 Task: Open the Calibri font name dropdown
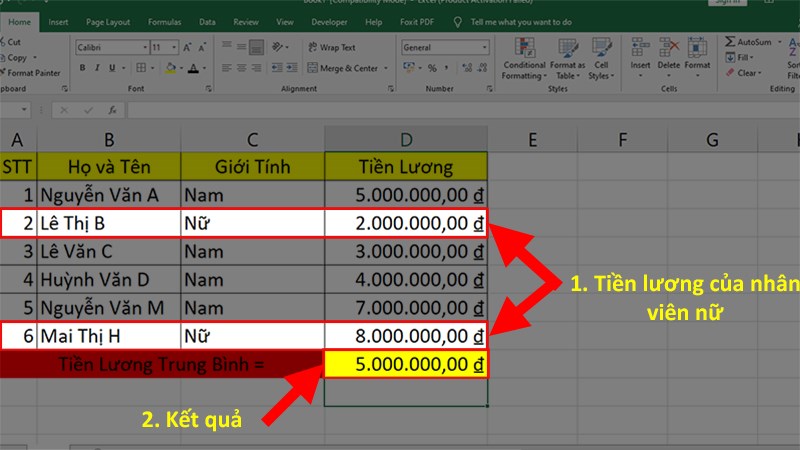coord(145,47)
